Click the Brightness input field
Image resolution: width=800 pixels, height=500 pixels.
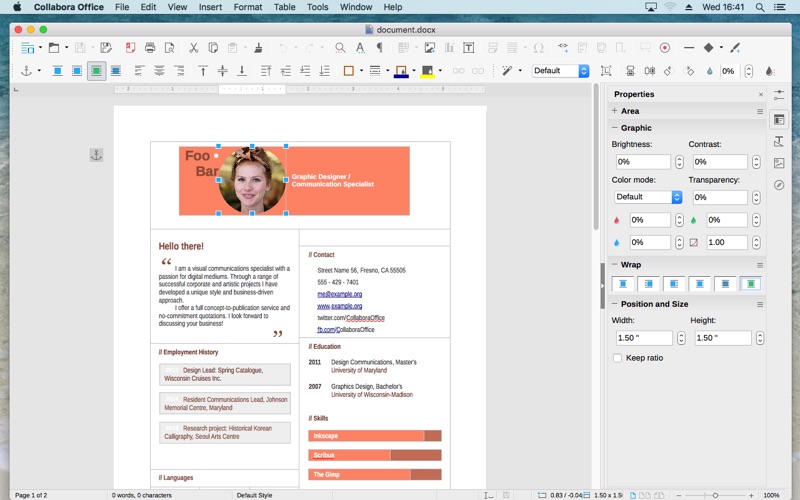point(643,162)
